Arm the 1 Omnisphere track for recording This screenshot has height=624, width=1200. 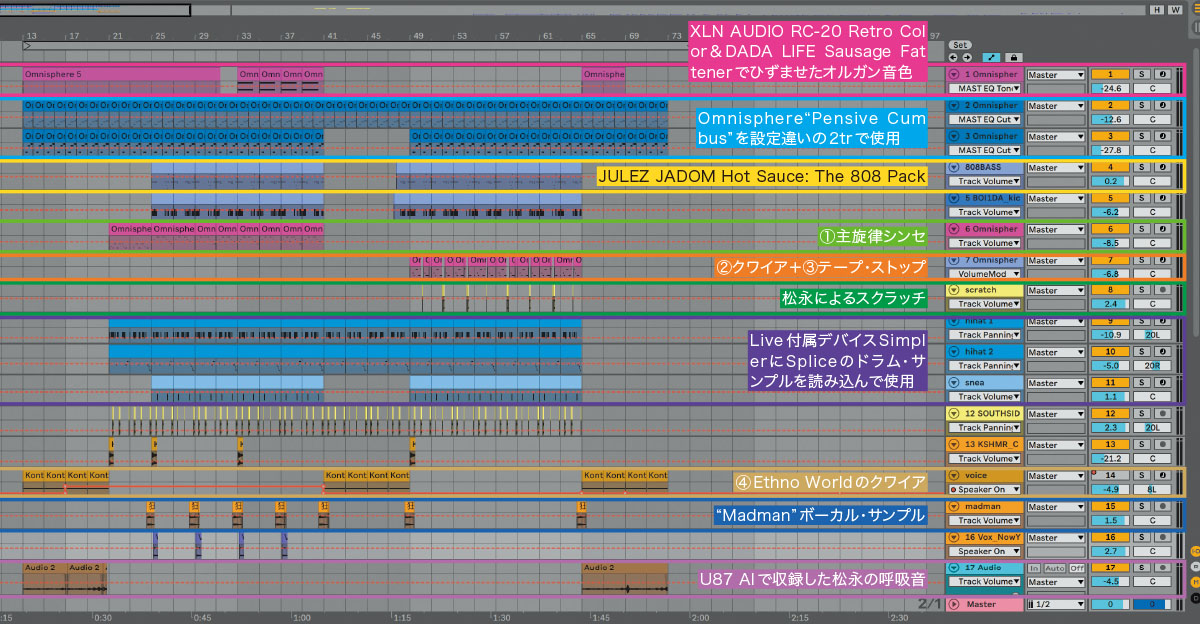click(1163, 74)
